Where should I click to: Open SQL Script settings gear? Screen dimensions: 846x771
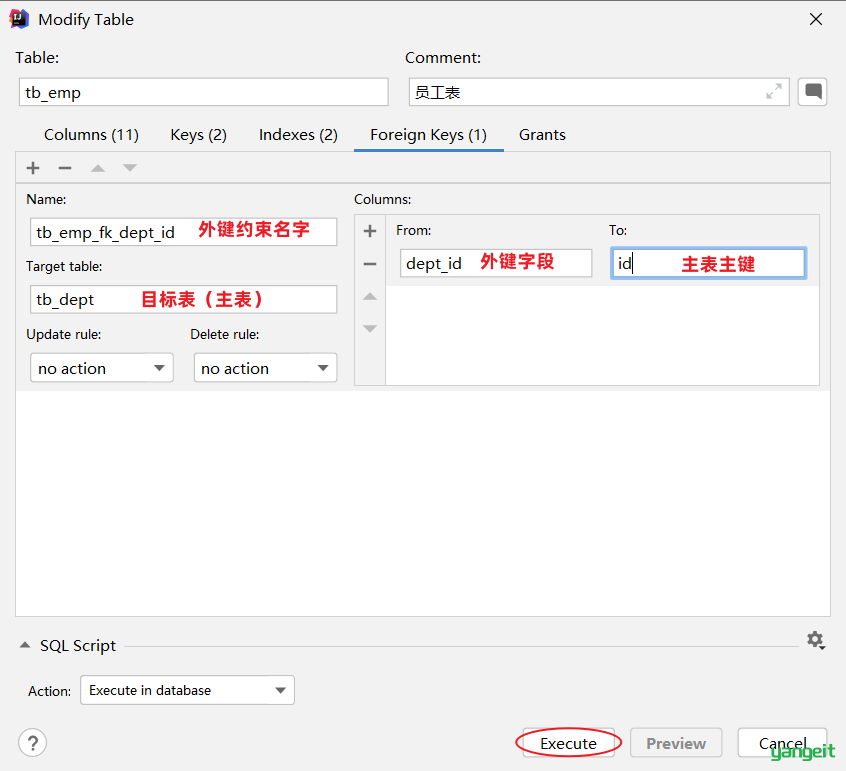point(815,640)
